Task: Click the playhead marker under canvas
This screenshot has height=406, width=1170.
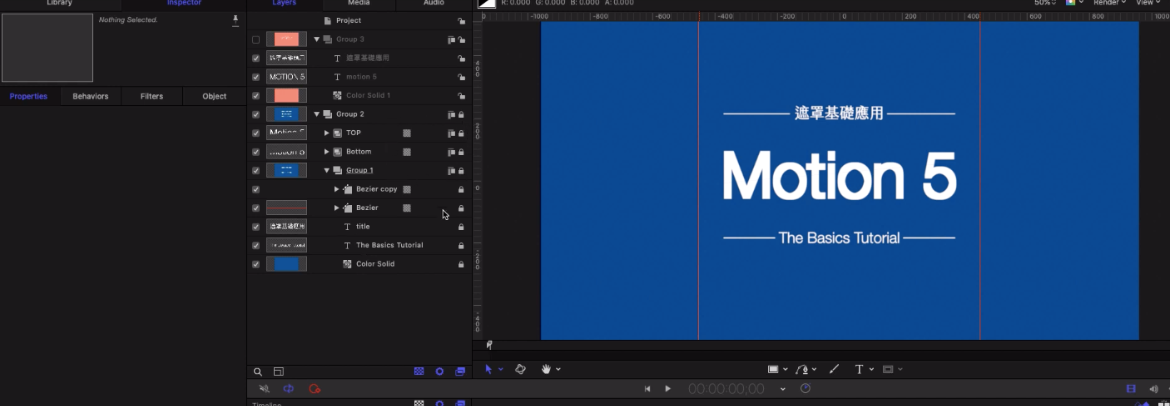Action: (x=489, y=345)
